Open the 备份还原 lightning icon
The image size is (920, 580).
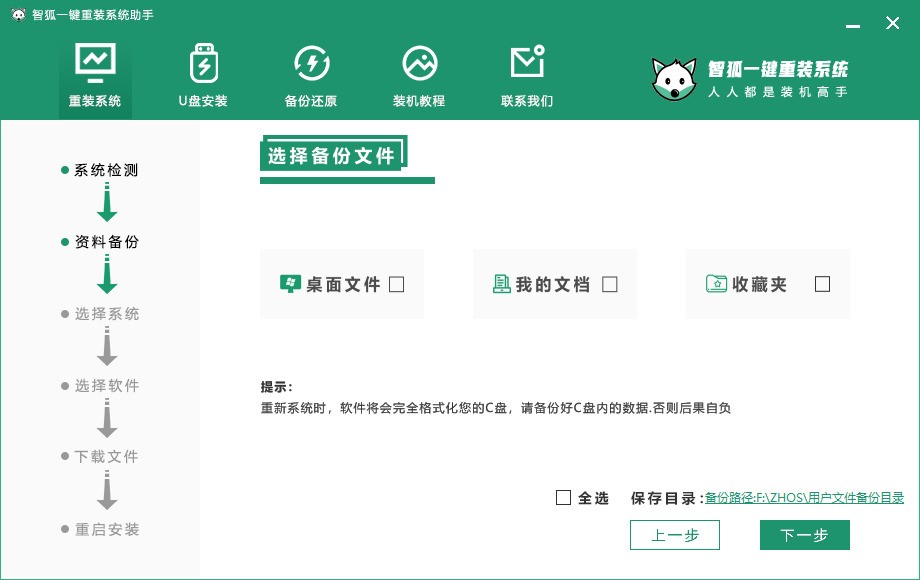click(x=312, y=63)
